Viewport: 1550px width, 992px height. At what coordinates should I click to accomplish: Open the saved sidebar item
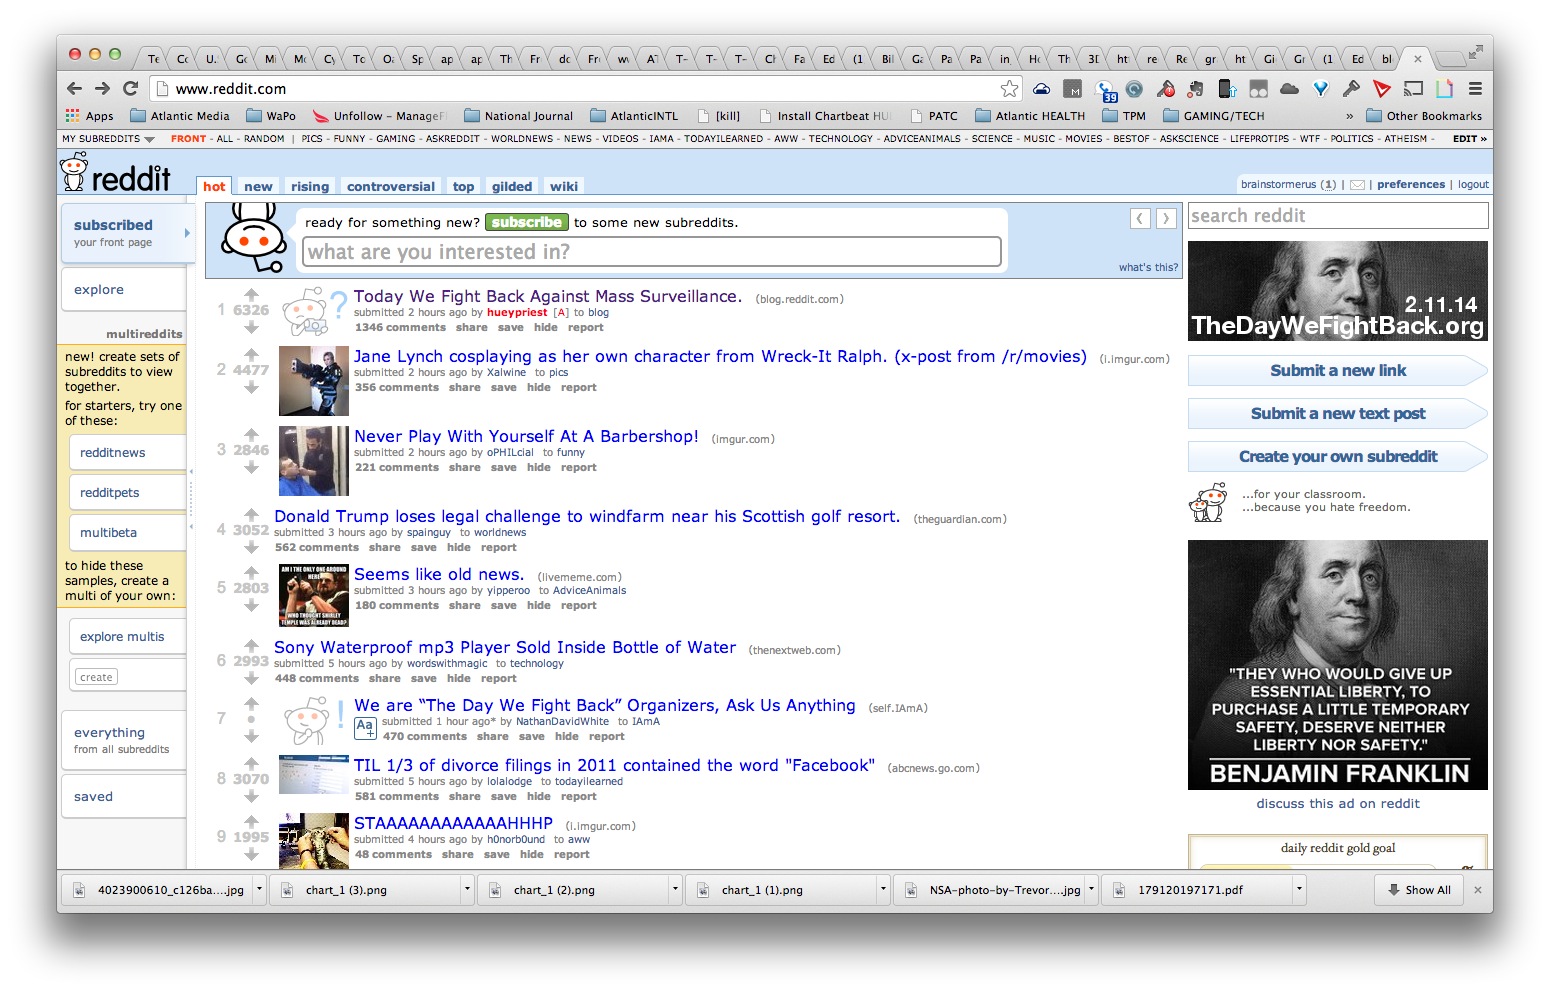(123, 796)
